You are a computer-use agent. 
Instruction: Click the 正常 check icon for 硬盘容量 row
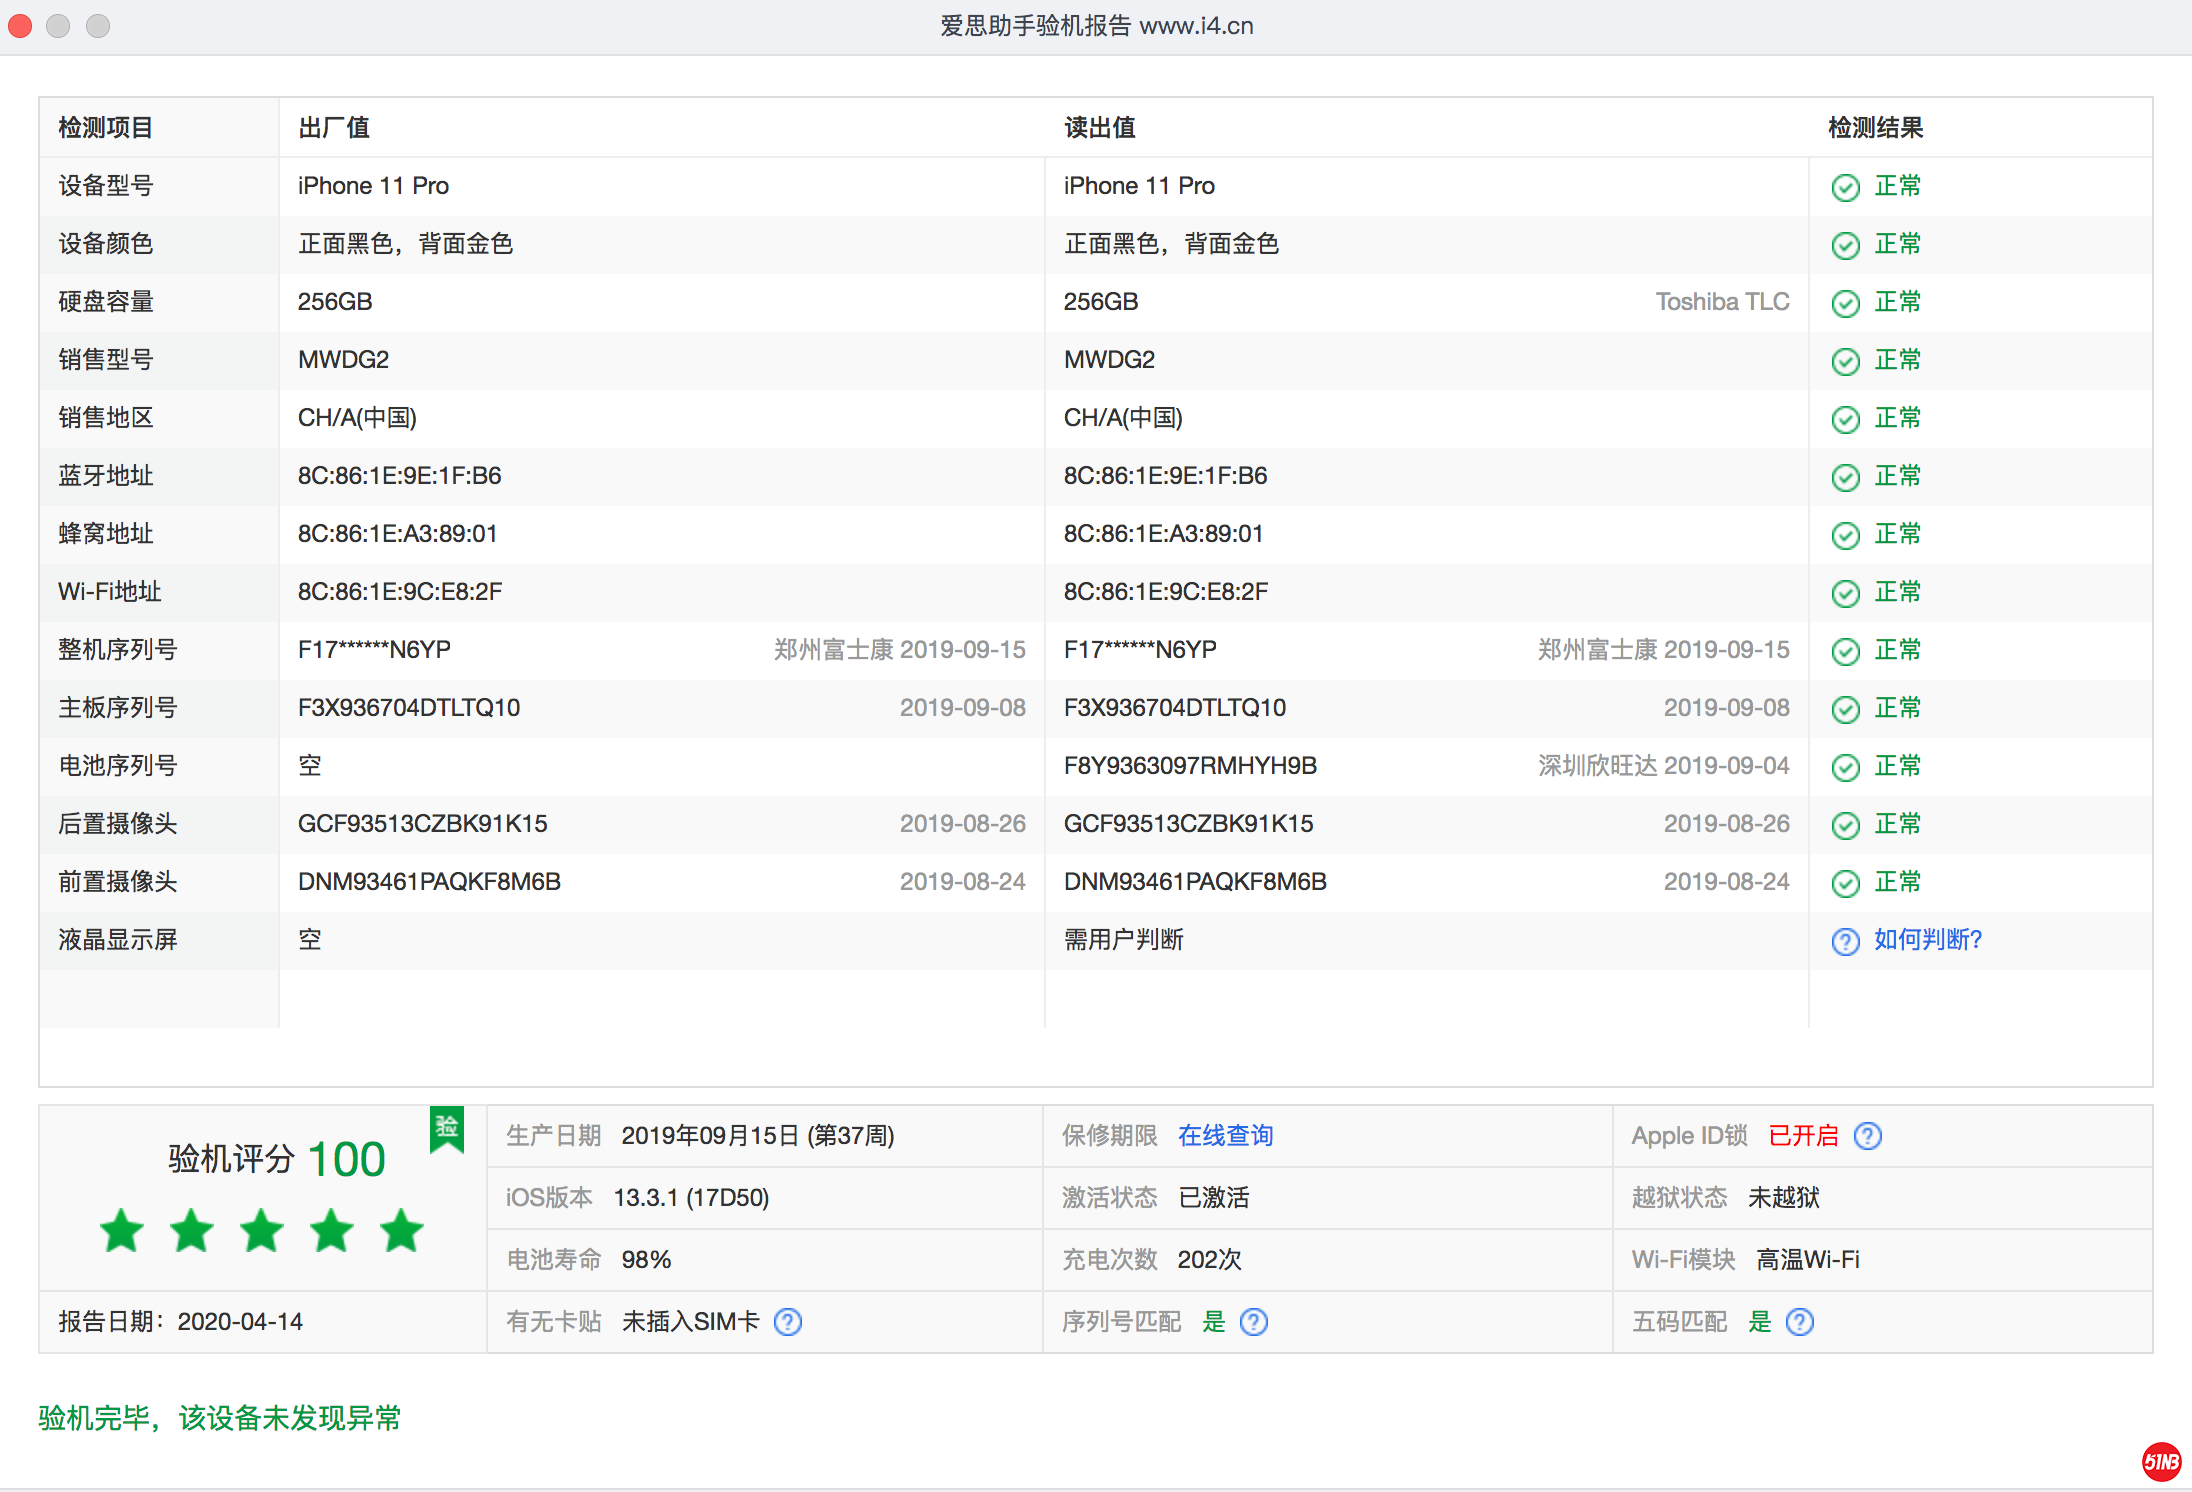click(x=1846, y=302)
